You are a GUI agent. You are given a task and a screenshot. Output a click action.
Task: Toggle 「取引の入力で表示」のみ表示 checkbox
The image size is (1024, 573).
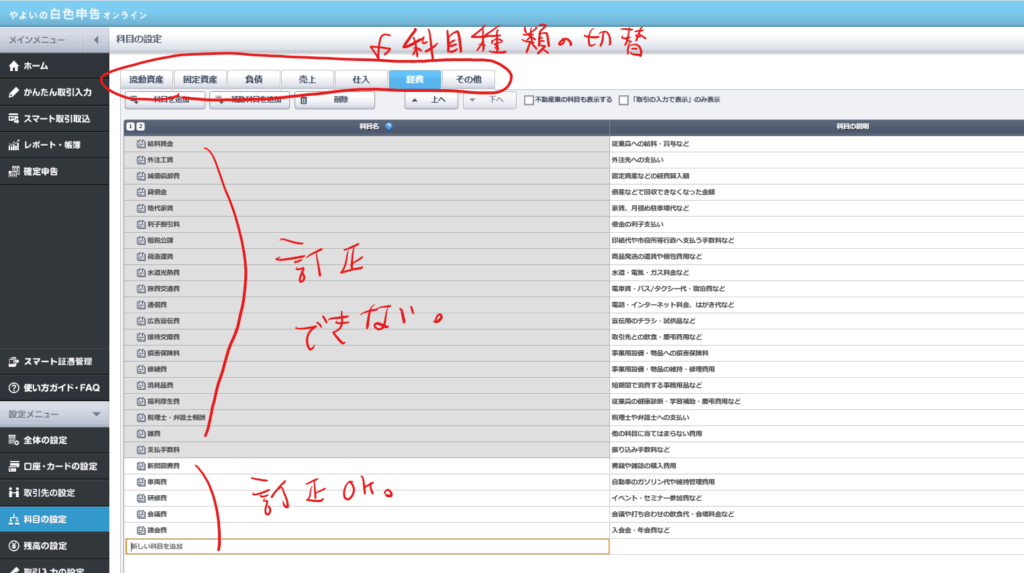[624, 100]
